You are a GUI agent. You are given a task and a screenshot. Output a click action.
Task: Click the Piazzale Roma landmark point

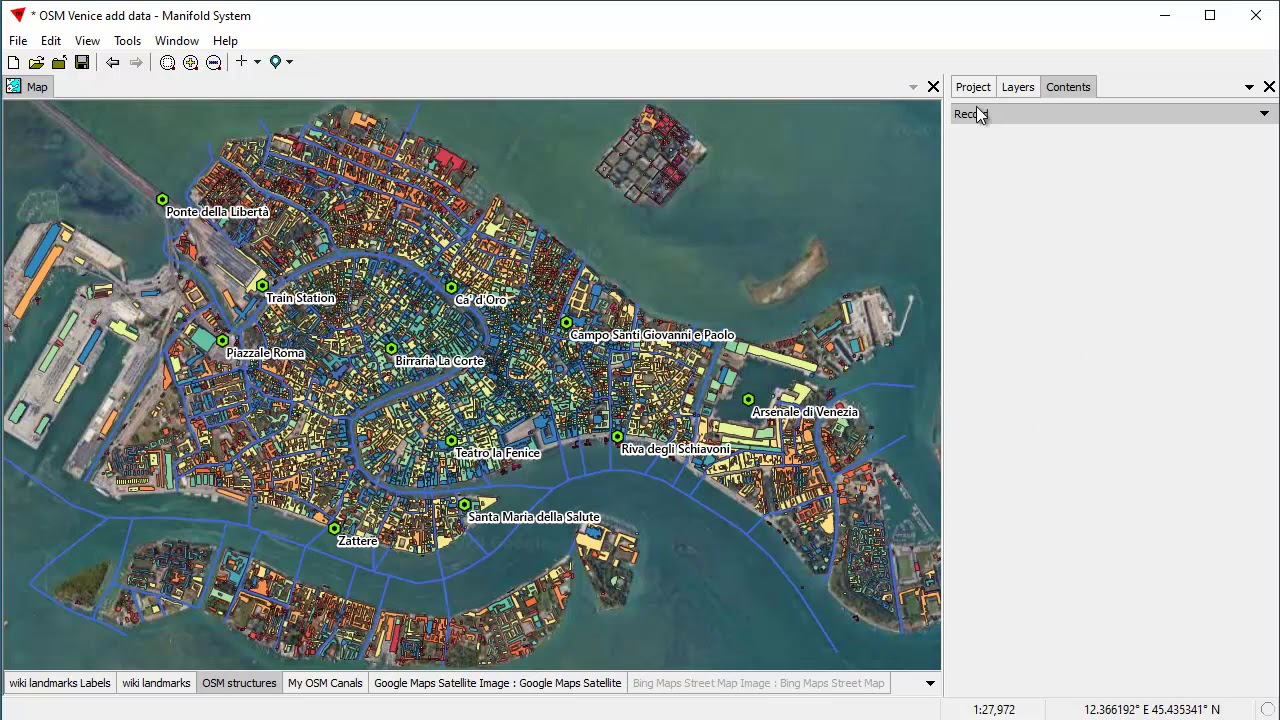click(x=223, y=341)
